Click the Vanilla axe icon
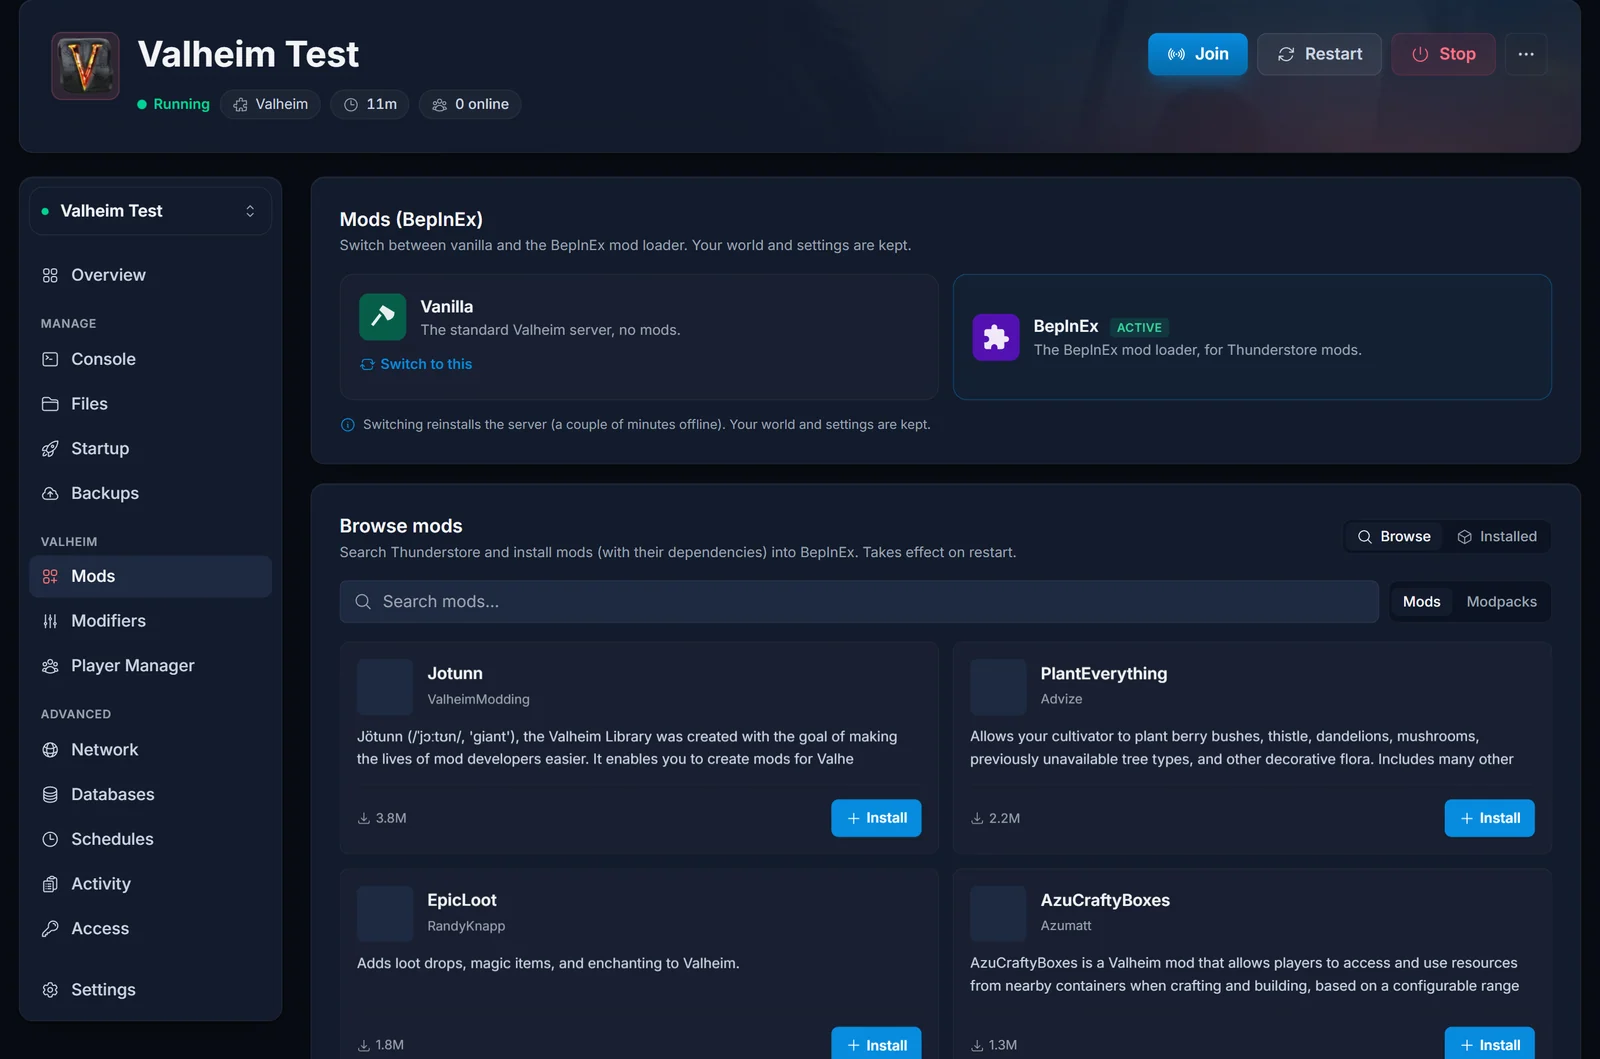Image resolution: width=1600 pixels, height=1059 pixels. [x=382, y=317]
